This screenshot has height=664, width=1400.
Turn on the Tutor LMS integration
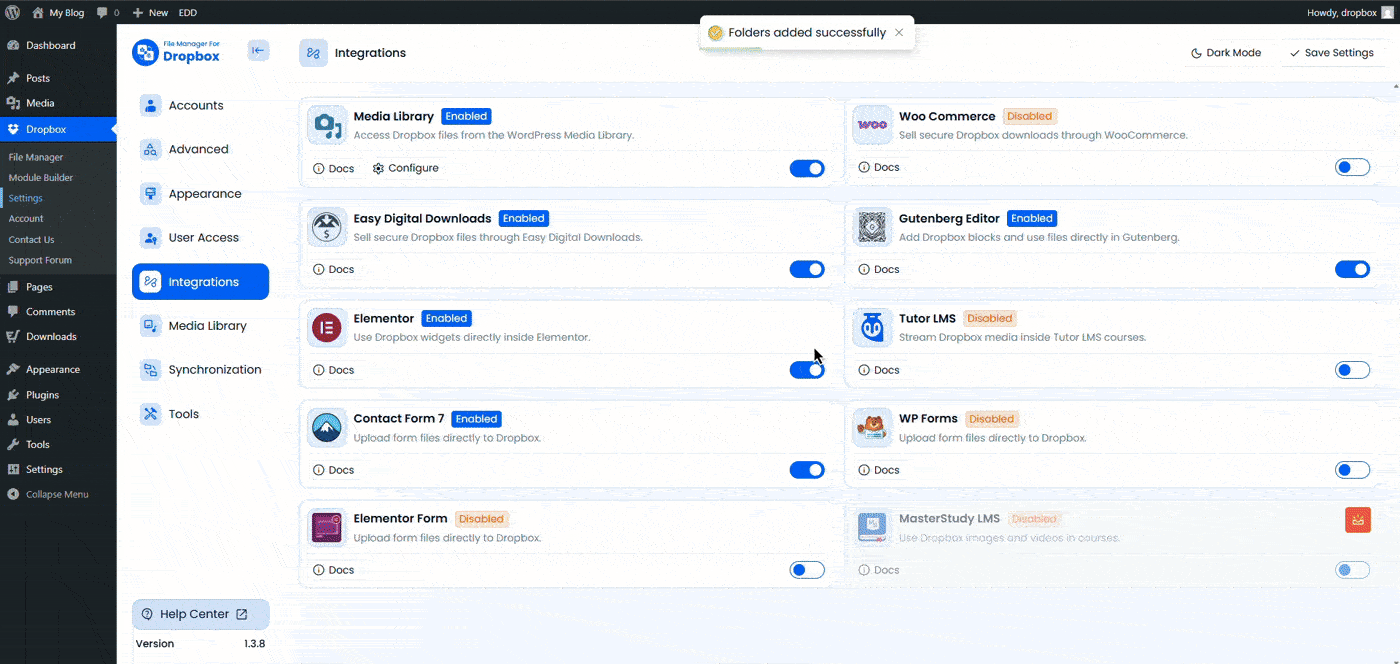[1352, 369]
